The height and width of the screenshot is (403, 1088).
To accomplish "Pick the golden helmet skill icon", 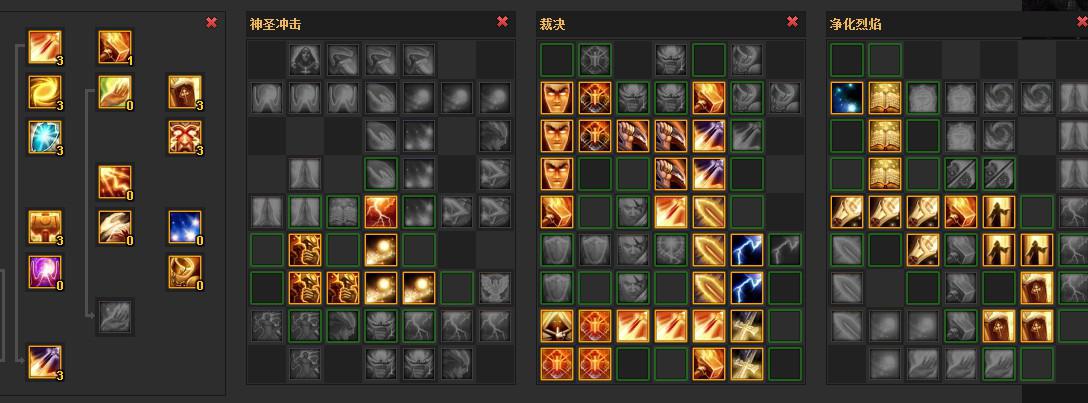I will coord(185,273).
